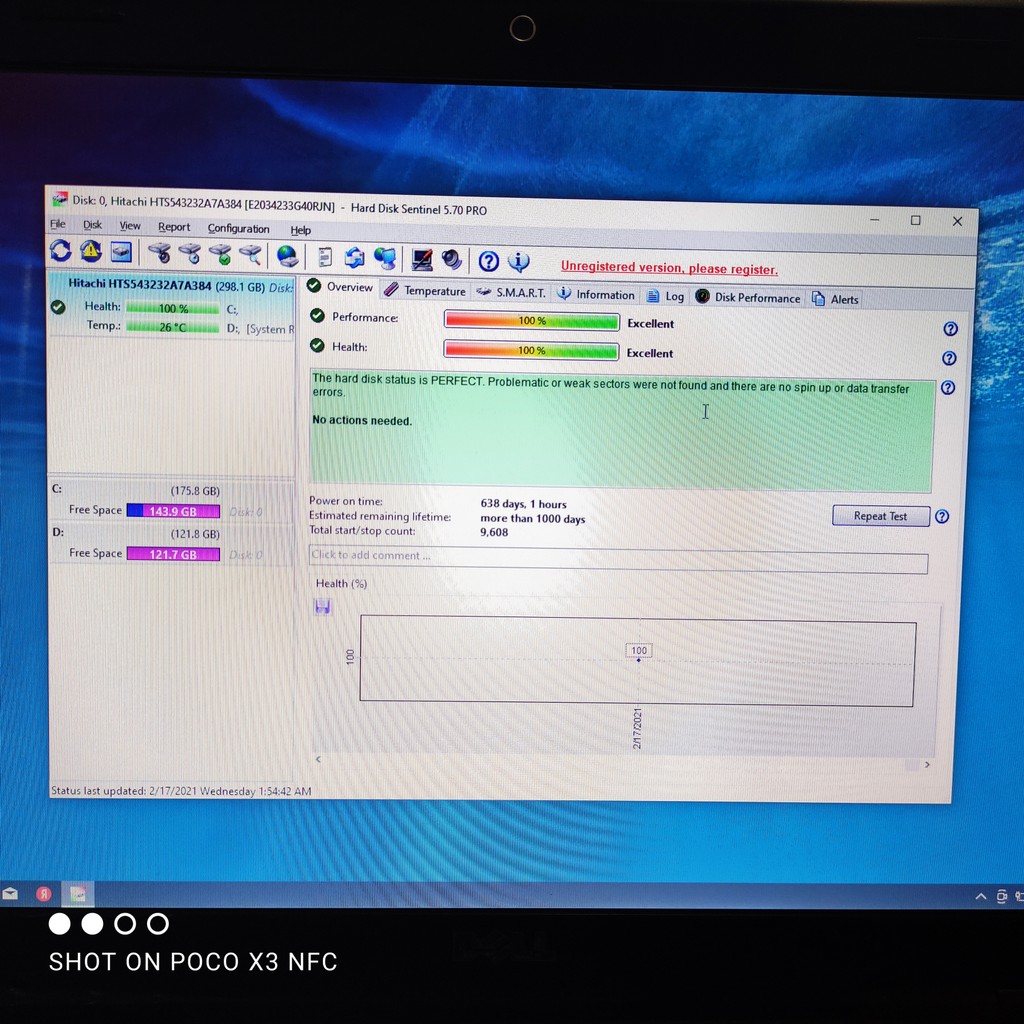Viewport: 1024px width, 1024px height.
Task: Open the Configuration menu
Action: point(238,229)
